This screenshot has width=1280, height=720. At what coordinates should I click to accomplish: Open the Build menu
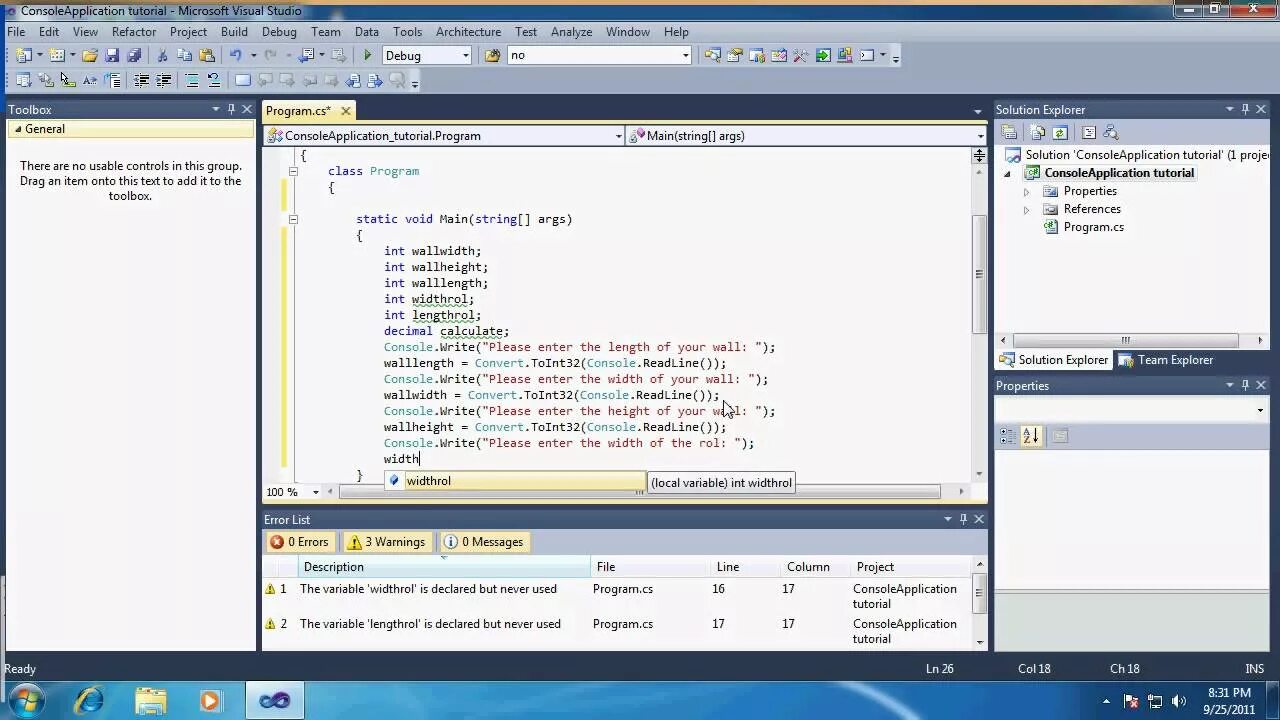(234, 32)
